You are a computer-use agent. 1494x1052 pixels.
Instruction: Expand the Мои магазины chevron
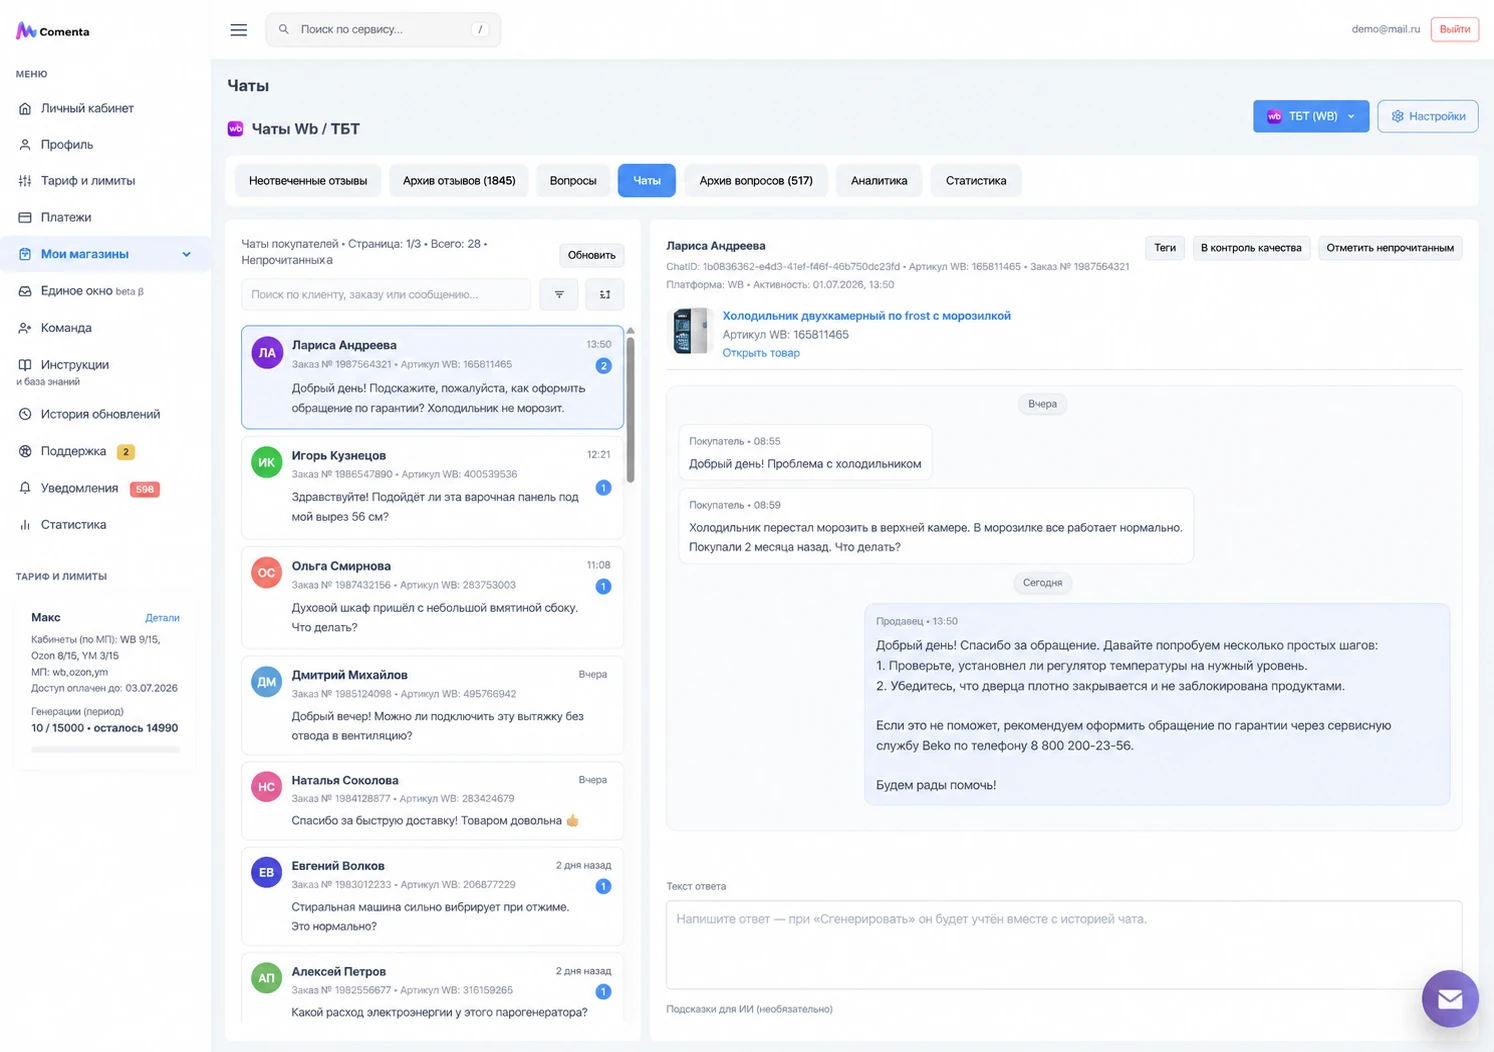(186, 254)
